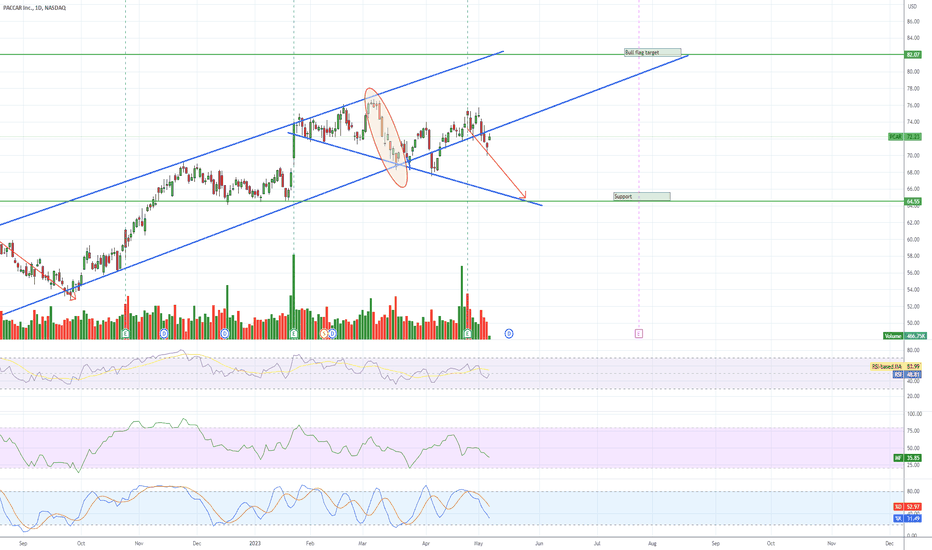This screenshot has width=932, height=550.
Task: Click the 82.07 price line tag
Action: [912, 55]
